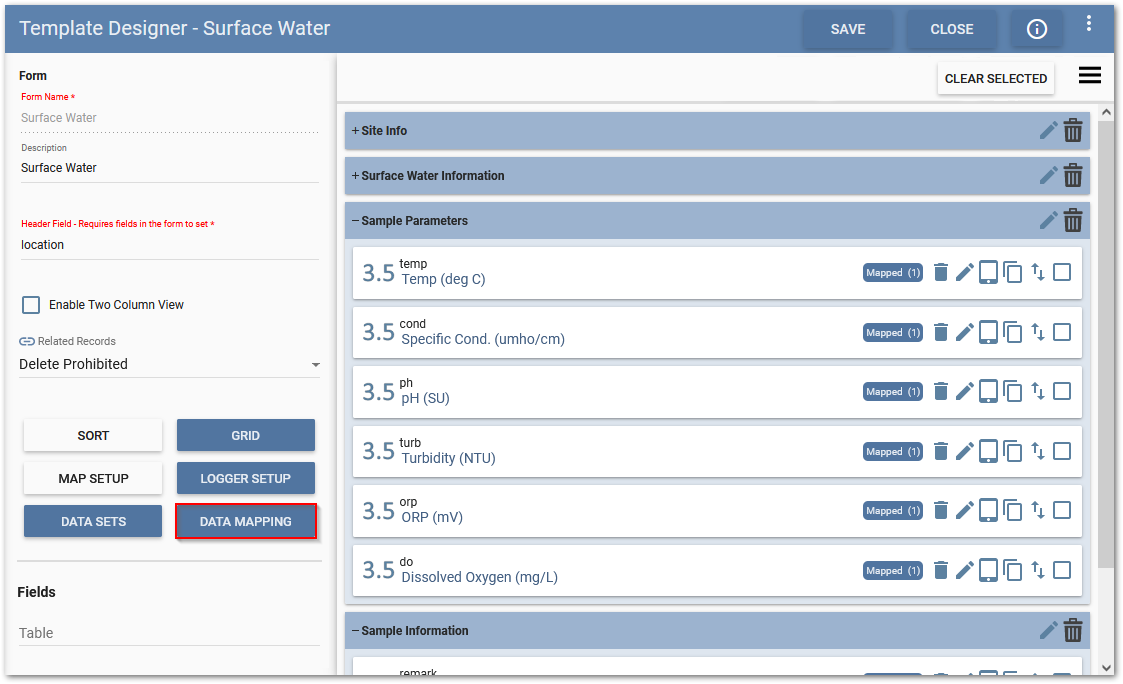
Task: Edit the Sample Parameters section
Action: click(x=1048, y=220)
